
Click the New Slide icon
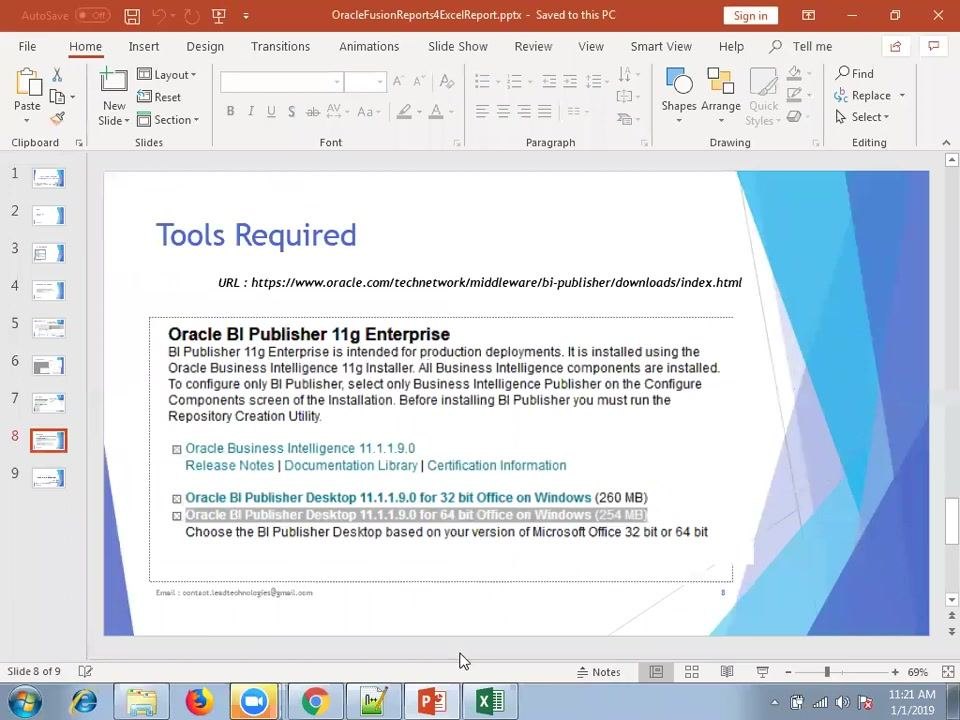point(113,80)
